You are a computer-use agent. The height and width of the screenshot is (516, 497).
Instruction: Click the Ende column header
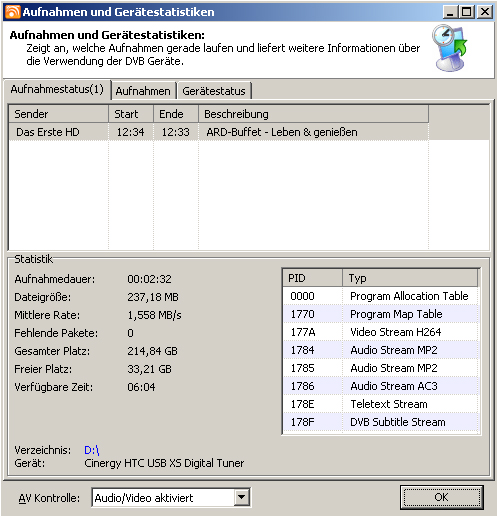176,114
